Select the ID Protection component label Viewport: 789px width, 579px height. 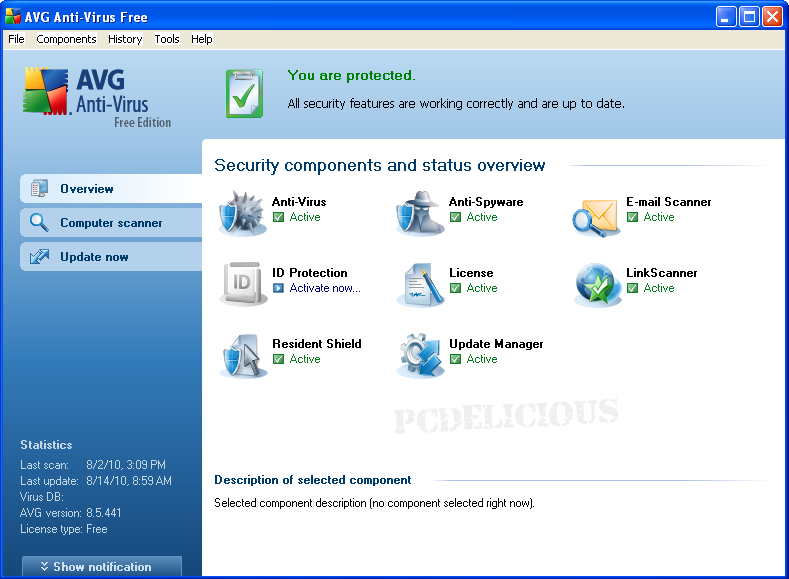click(x=309, y=273)
